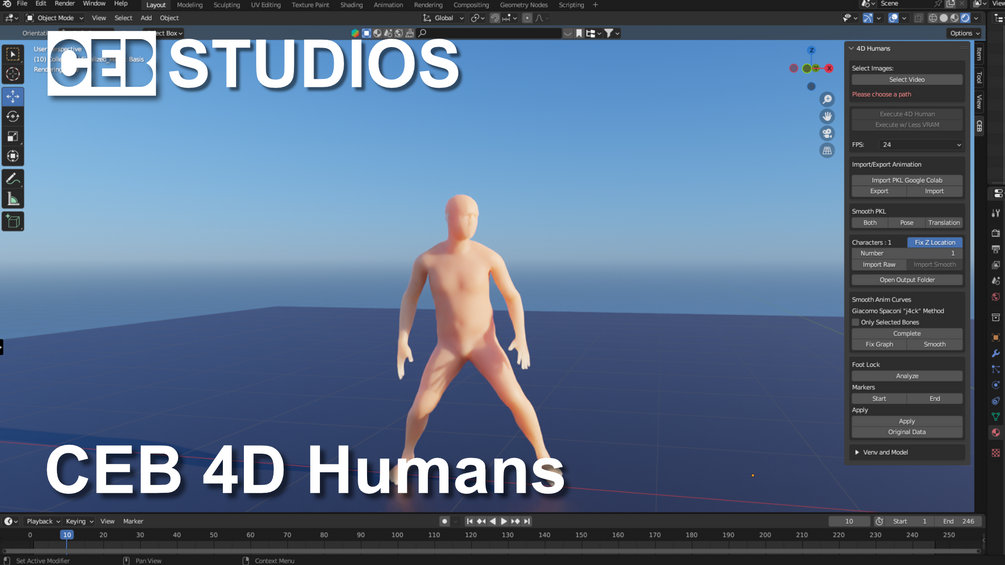Open the viewport shading options arrow

point(976,18)
